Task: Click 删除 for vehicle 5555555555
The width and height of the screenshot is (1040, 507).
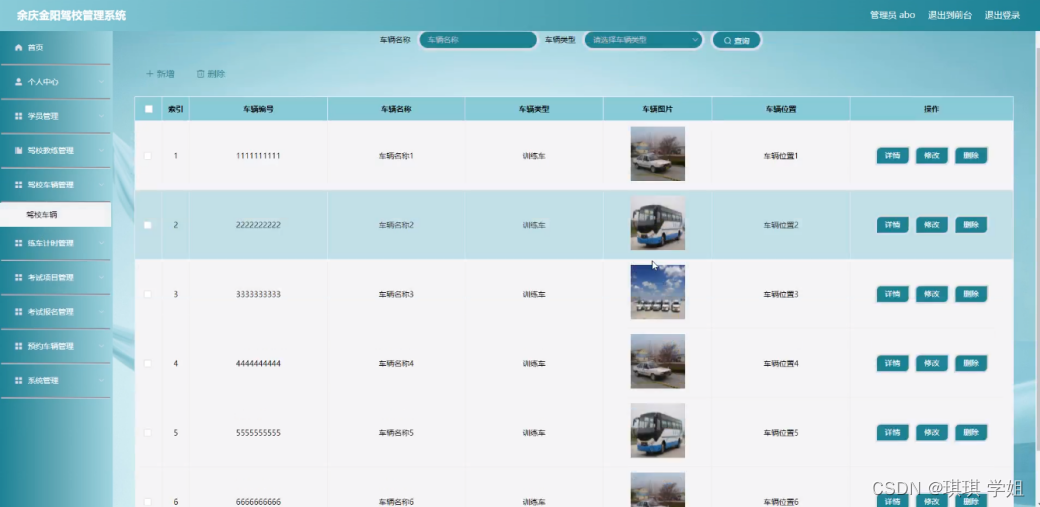Action: [x=971, y=433]
